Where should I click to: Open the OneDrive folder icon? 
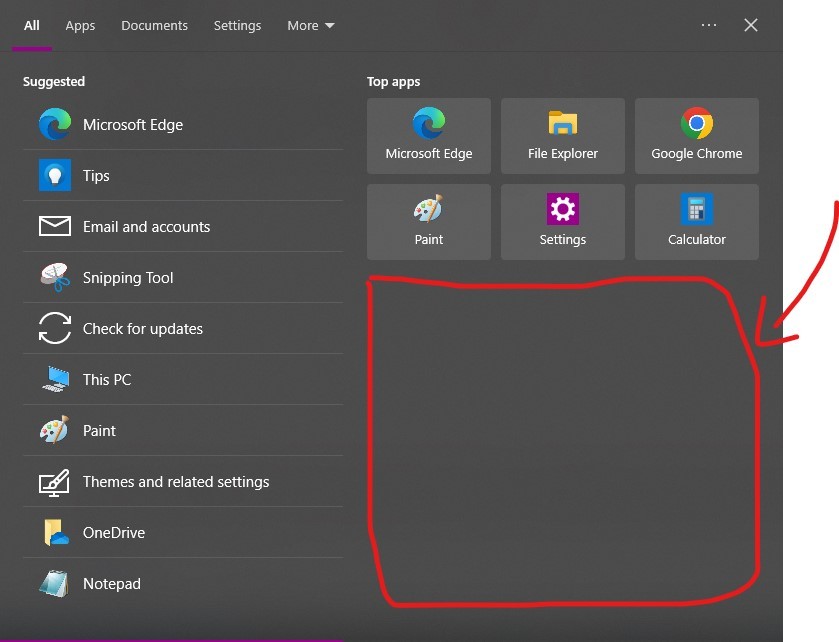click(x=56, y=532)
